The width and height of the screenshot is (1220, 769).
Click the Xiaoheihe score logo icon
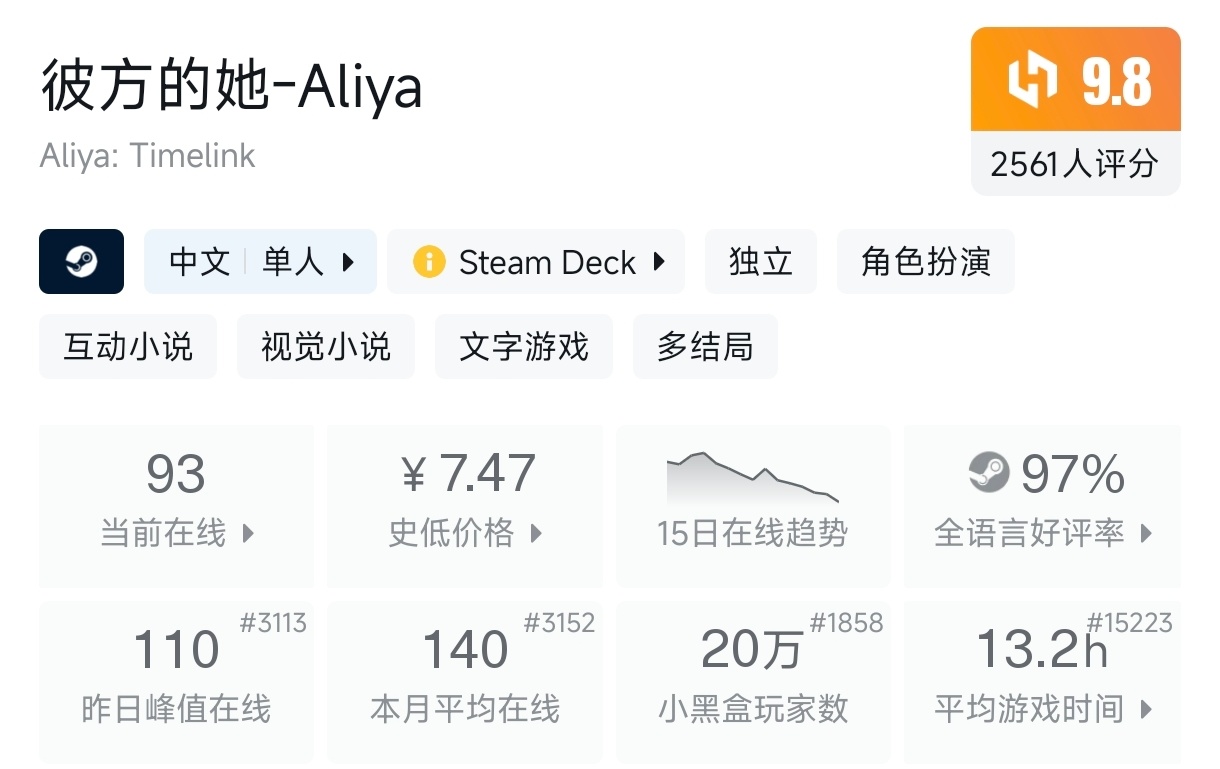tap(1031, 80)
